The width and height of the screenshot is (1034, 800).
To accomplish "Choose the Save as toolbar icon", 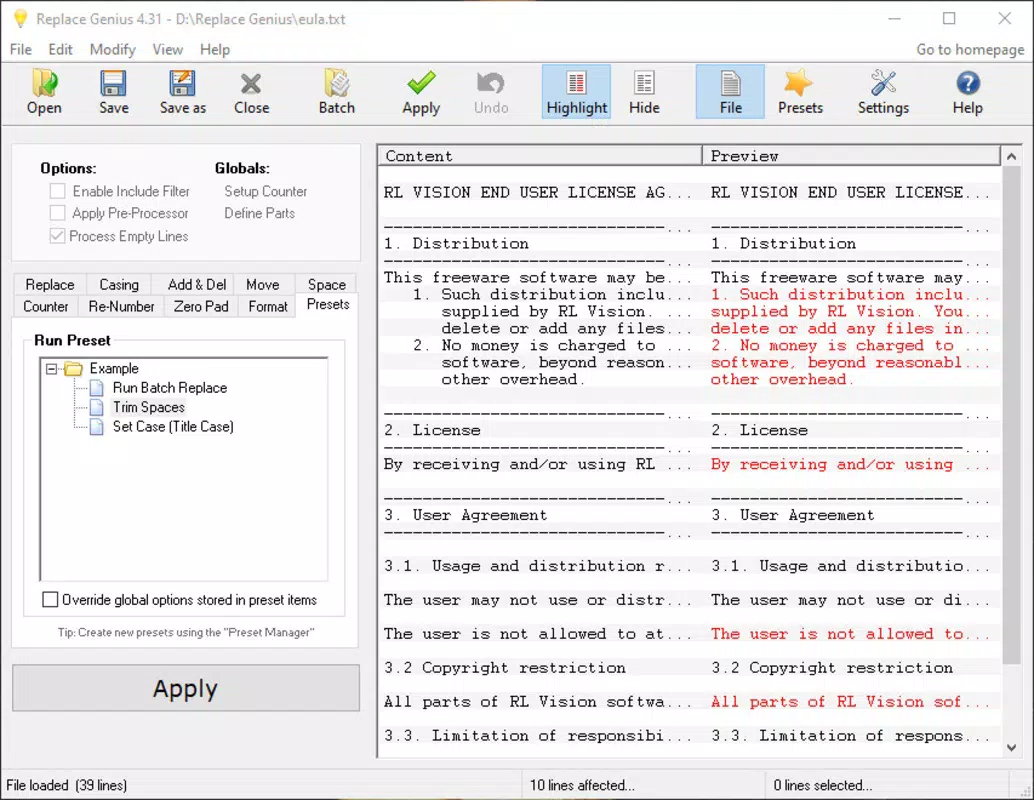I will (x=183, y=92).
